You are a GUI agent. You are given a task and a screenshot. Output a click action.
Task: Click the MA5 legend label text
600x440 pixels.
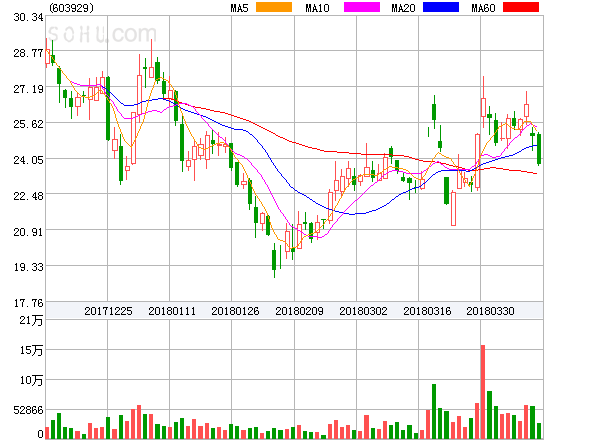click(239, 8)
